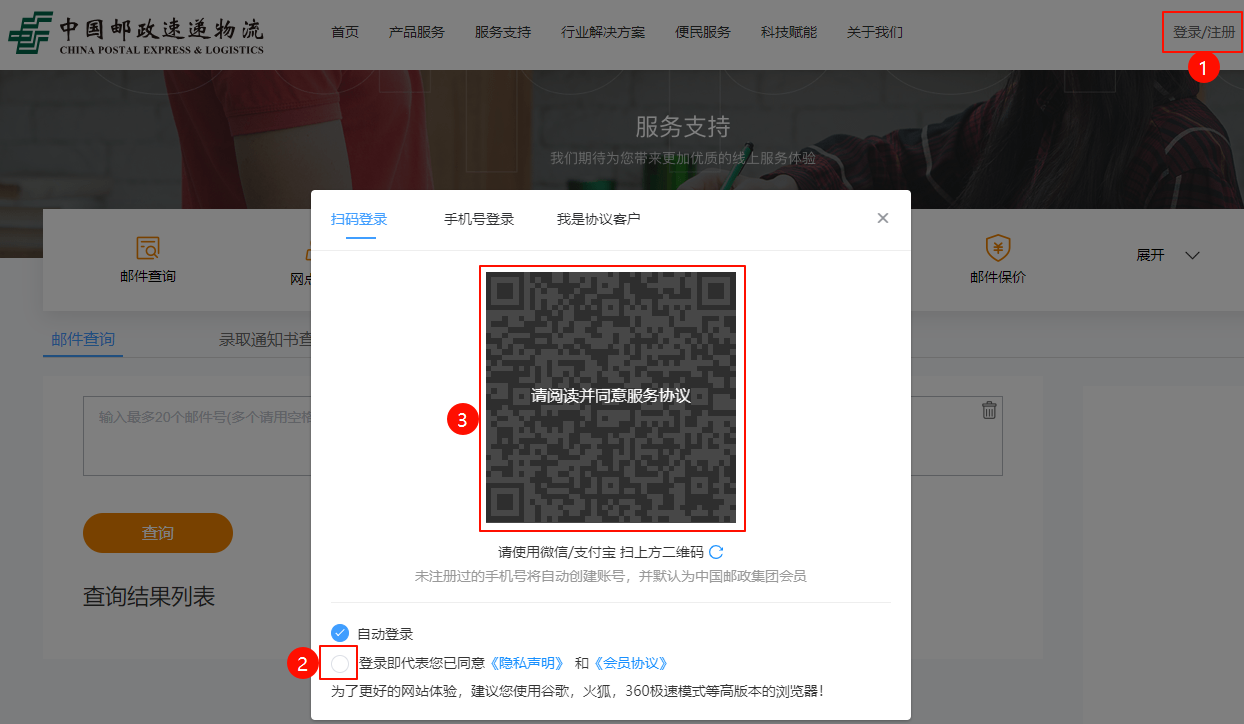Uncheck the 自动登录 checkbox
The height and width of the screenshot is (724, 1244).
[x=340, y=633]
